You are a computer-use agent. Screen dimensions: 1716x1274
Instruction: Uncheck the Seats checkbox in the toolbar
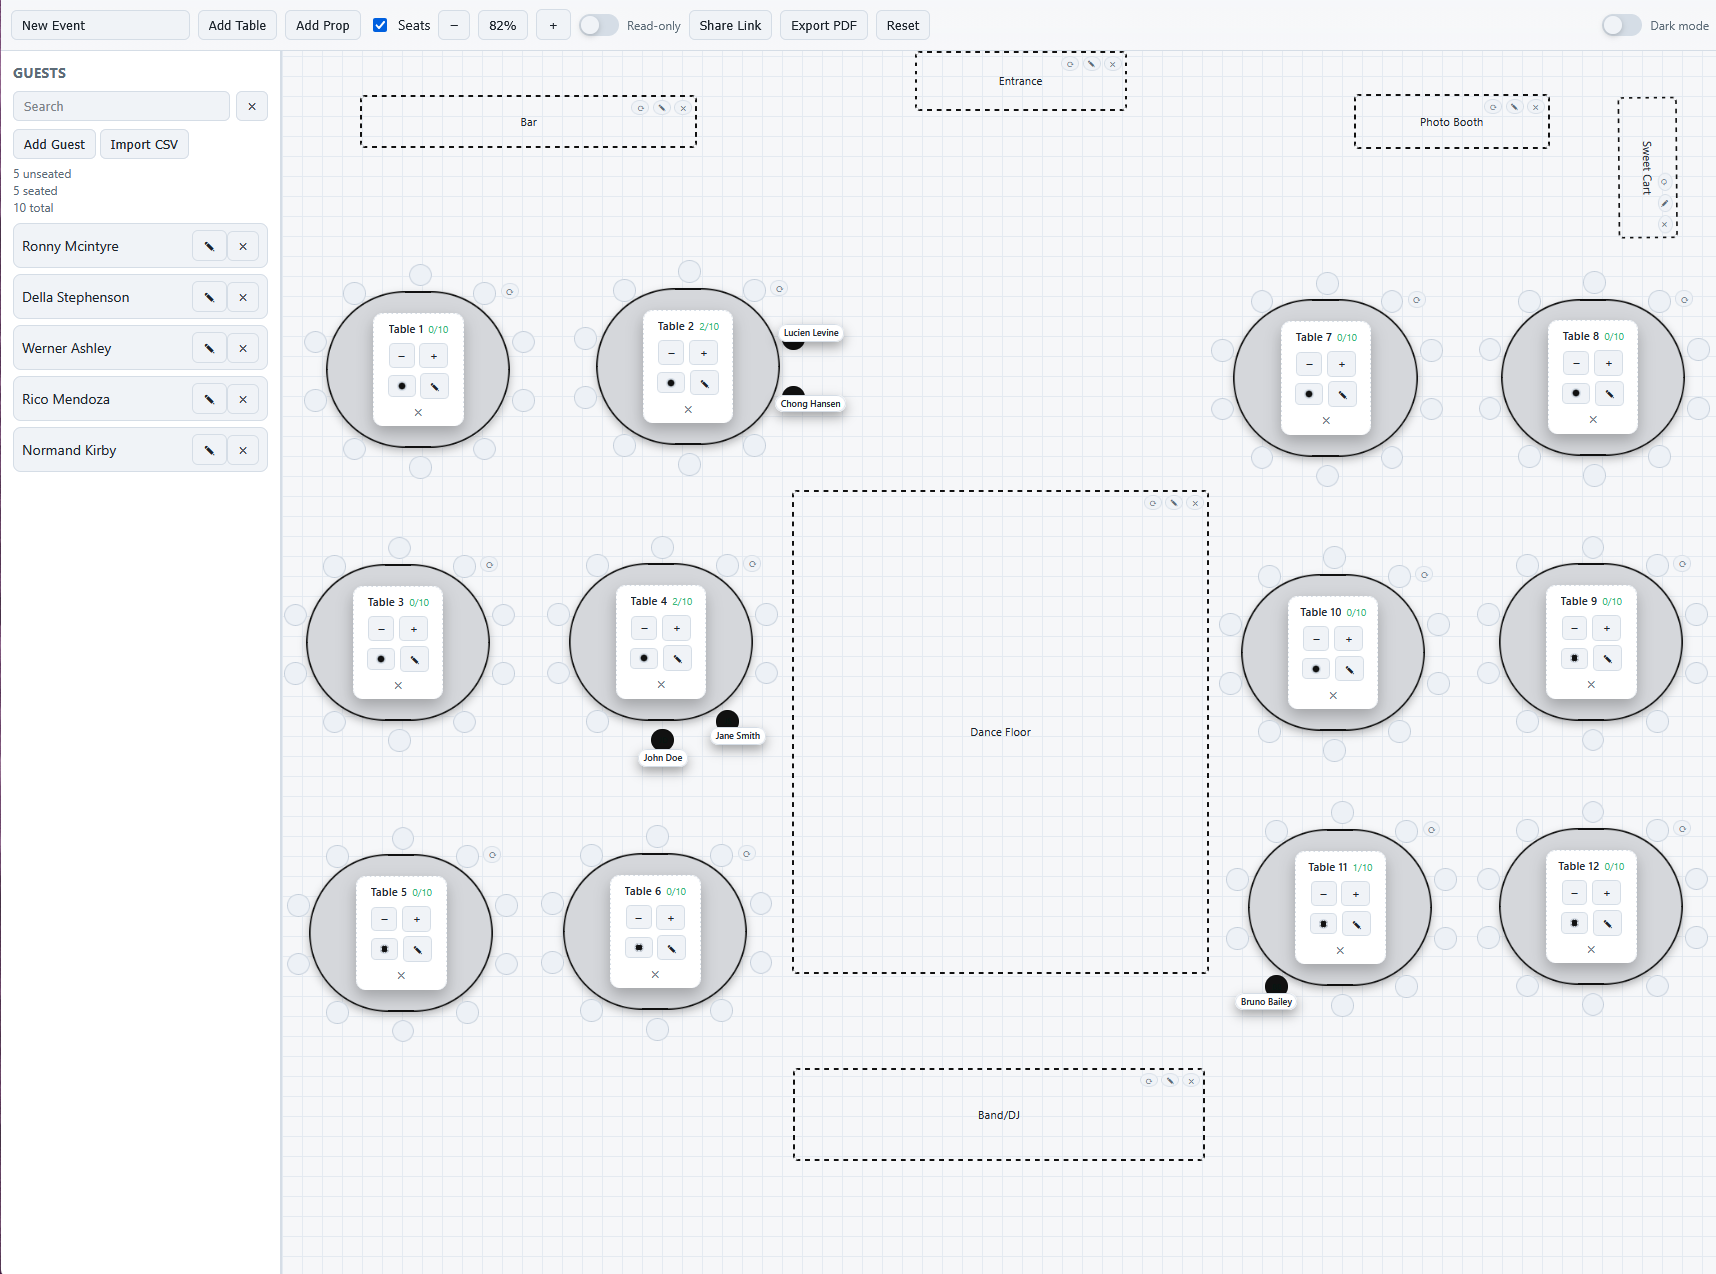pos(380,24)
